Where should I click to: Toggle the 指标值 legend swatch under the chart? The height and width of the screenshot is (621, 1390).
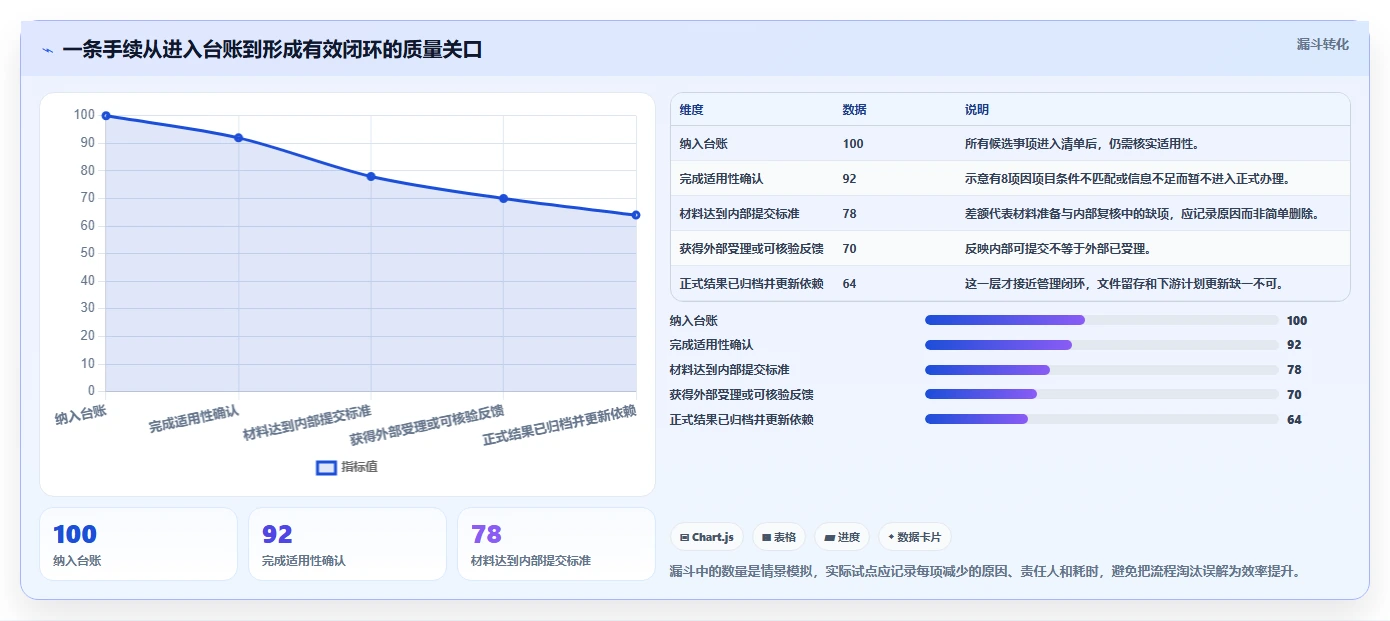pyautogui.click(x=326, y=467)
